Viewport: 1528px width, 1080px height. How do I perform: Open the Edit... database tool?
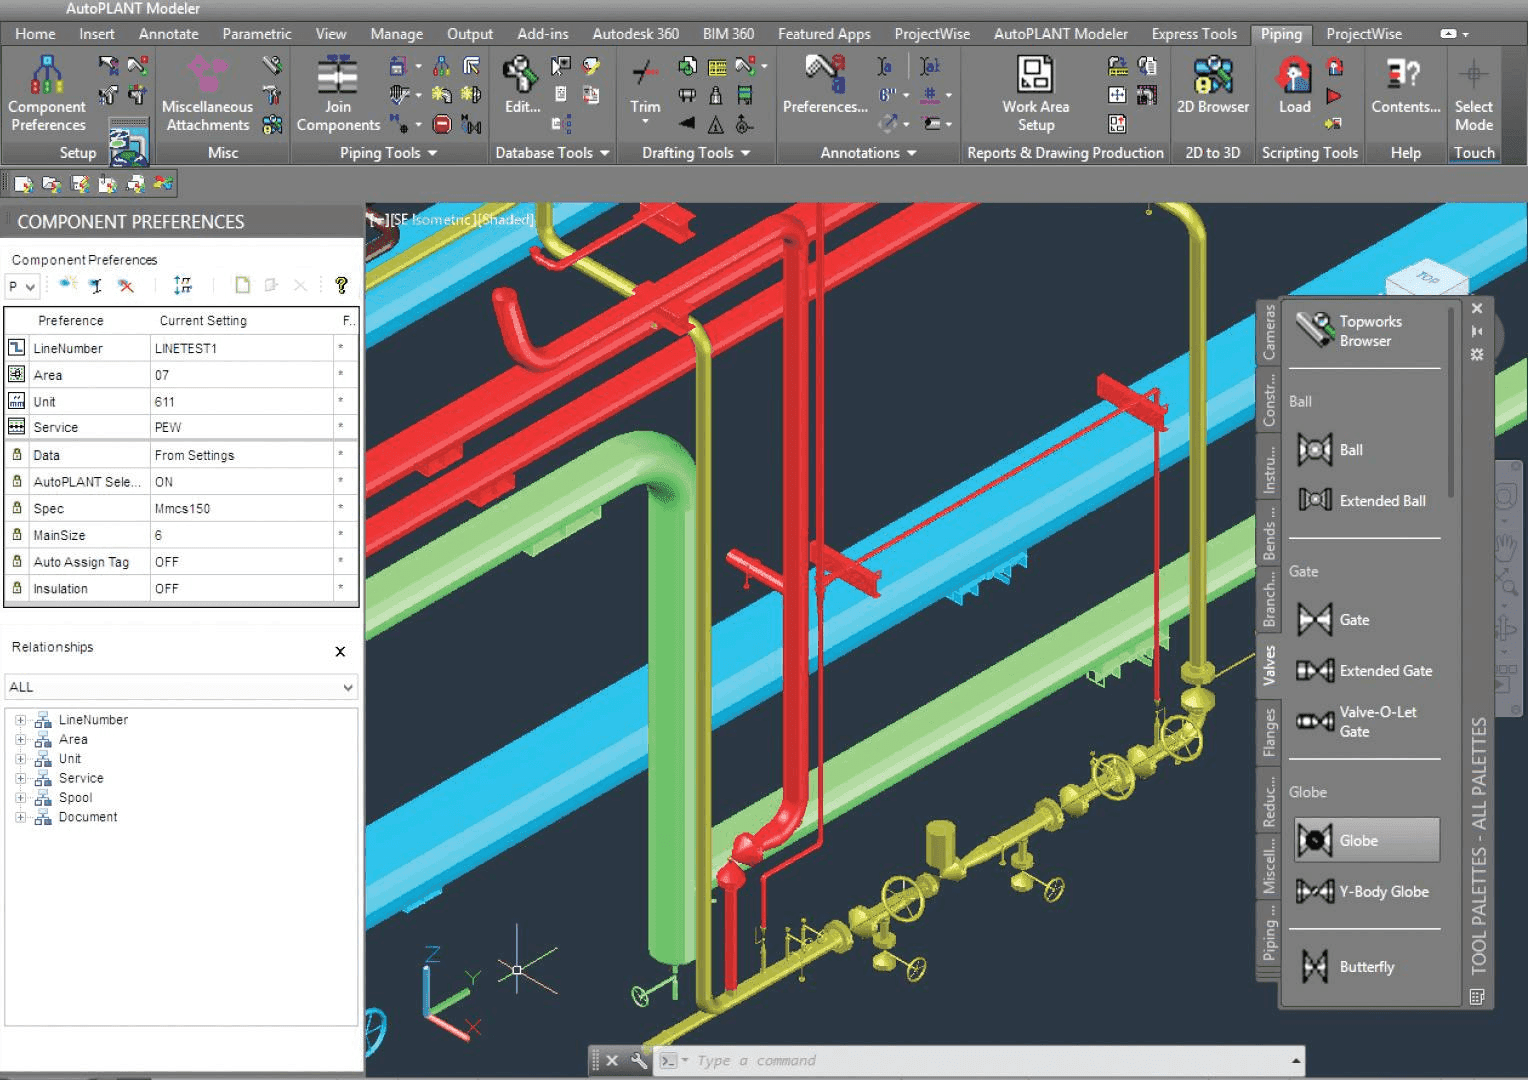click(x=522, y=82)
